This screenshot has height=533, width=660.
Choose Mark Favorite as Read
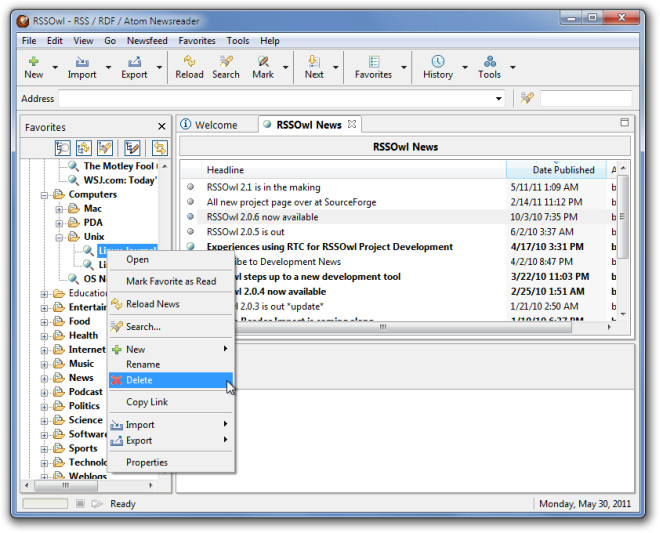click(171, 281)
